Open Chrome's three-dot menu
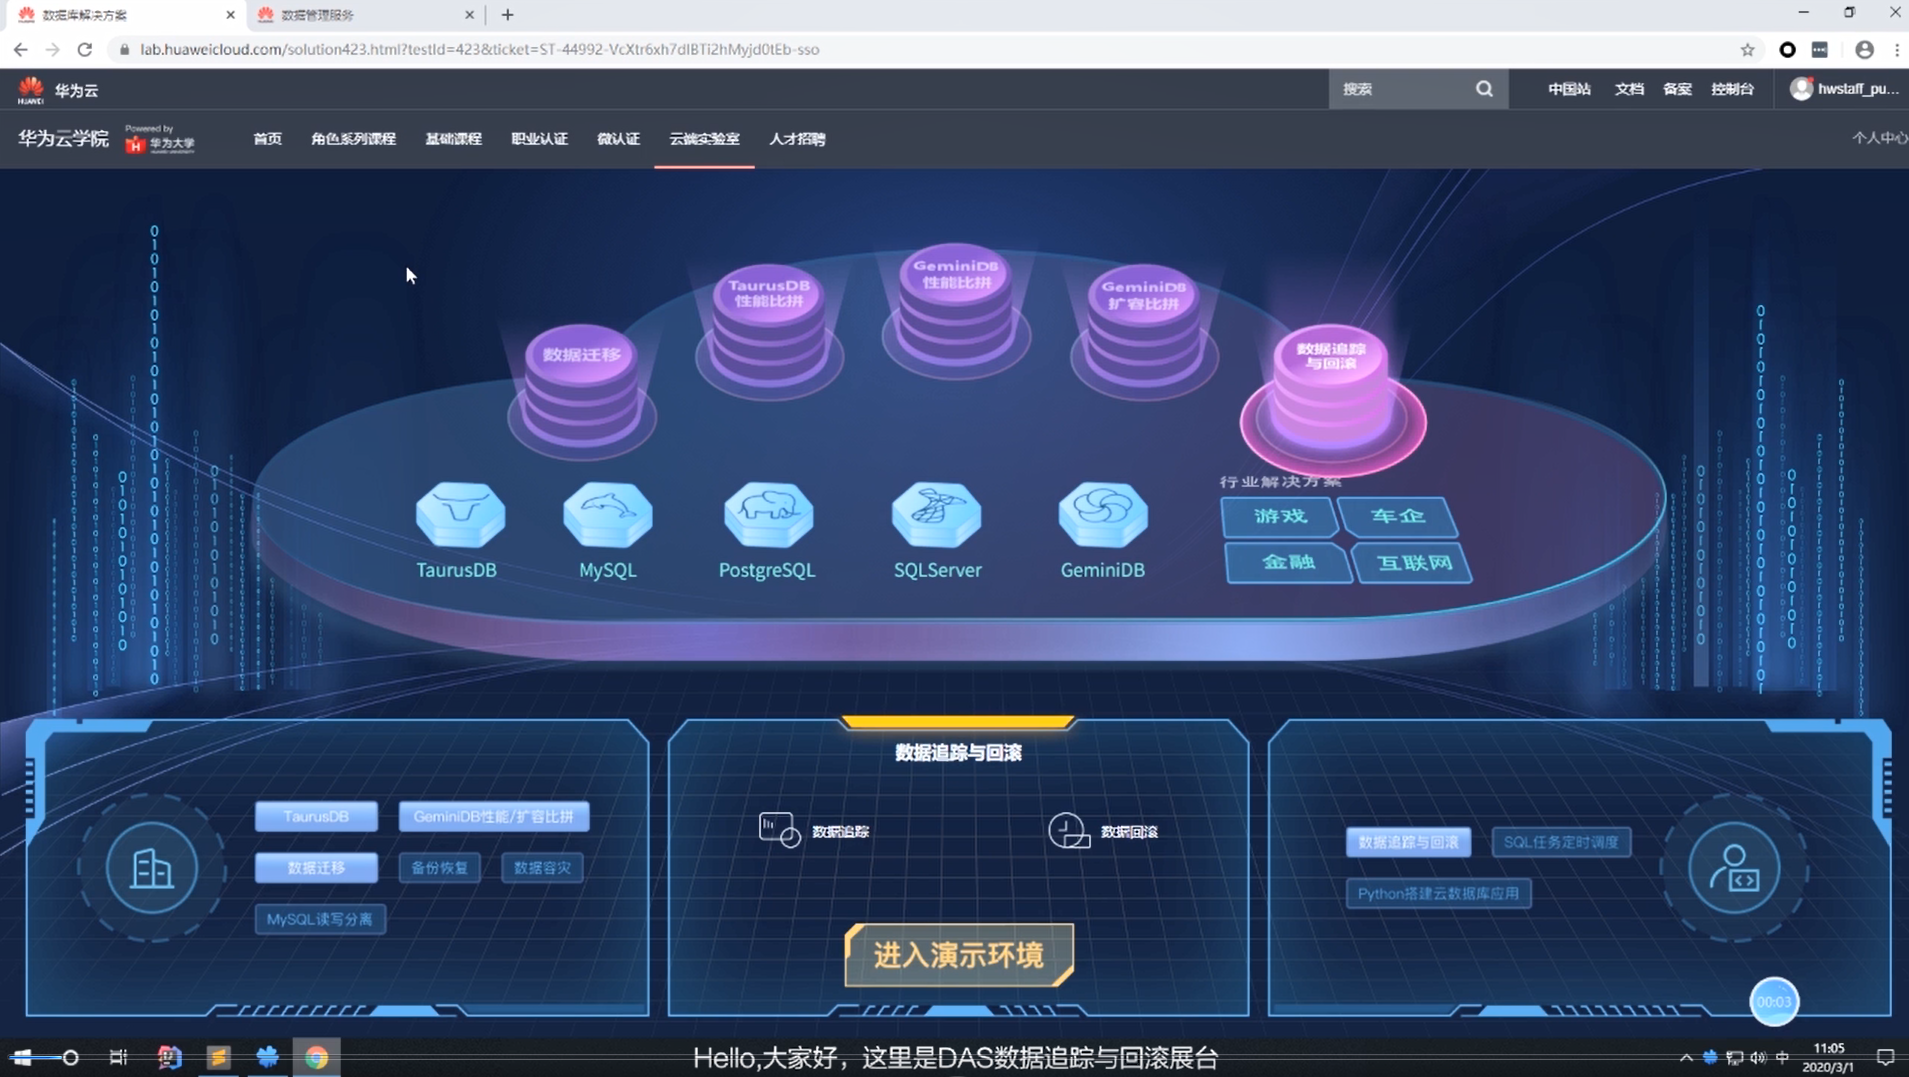 pos(1897,49)
